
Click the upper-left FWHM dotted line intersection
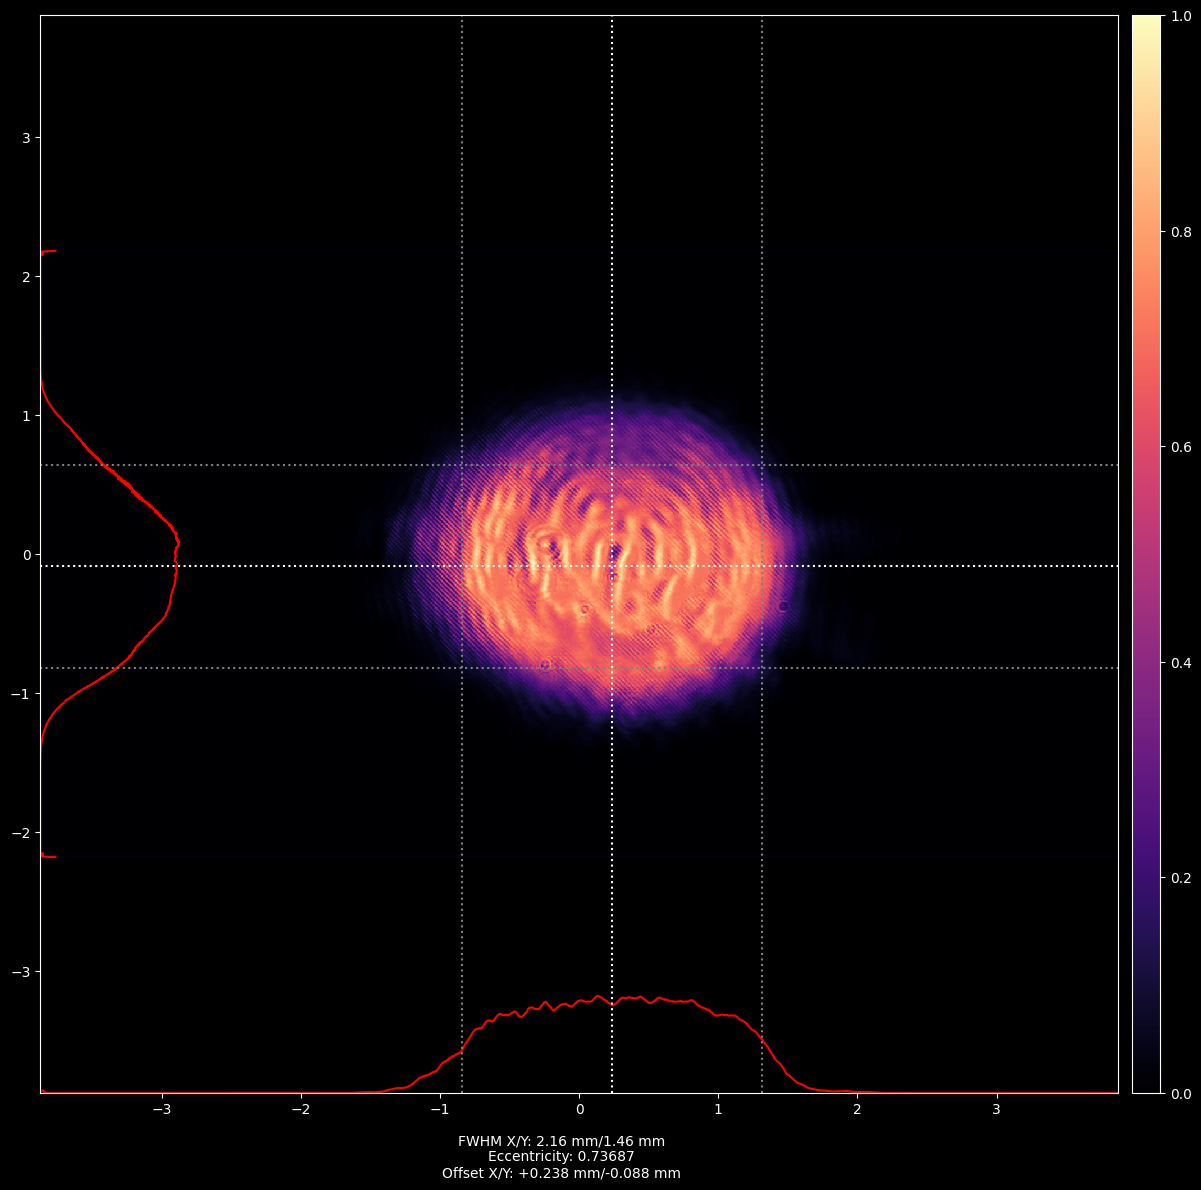point(462,465)
